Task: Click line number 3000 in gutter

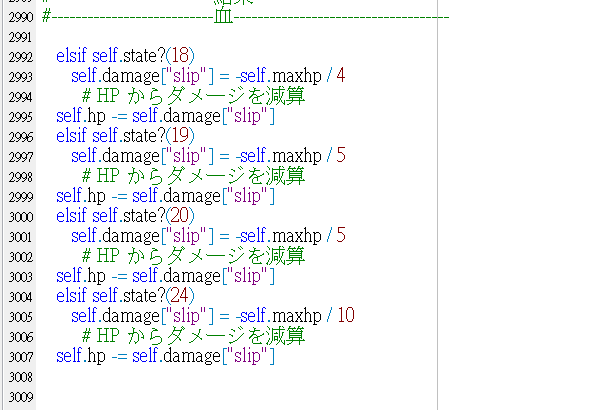Action: pos(21,217)
